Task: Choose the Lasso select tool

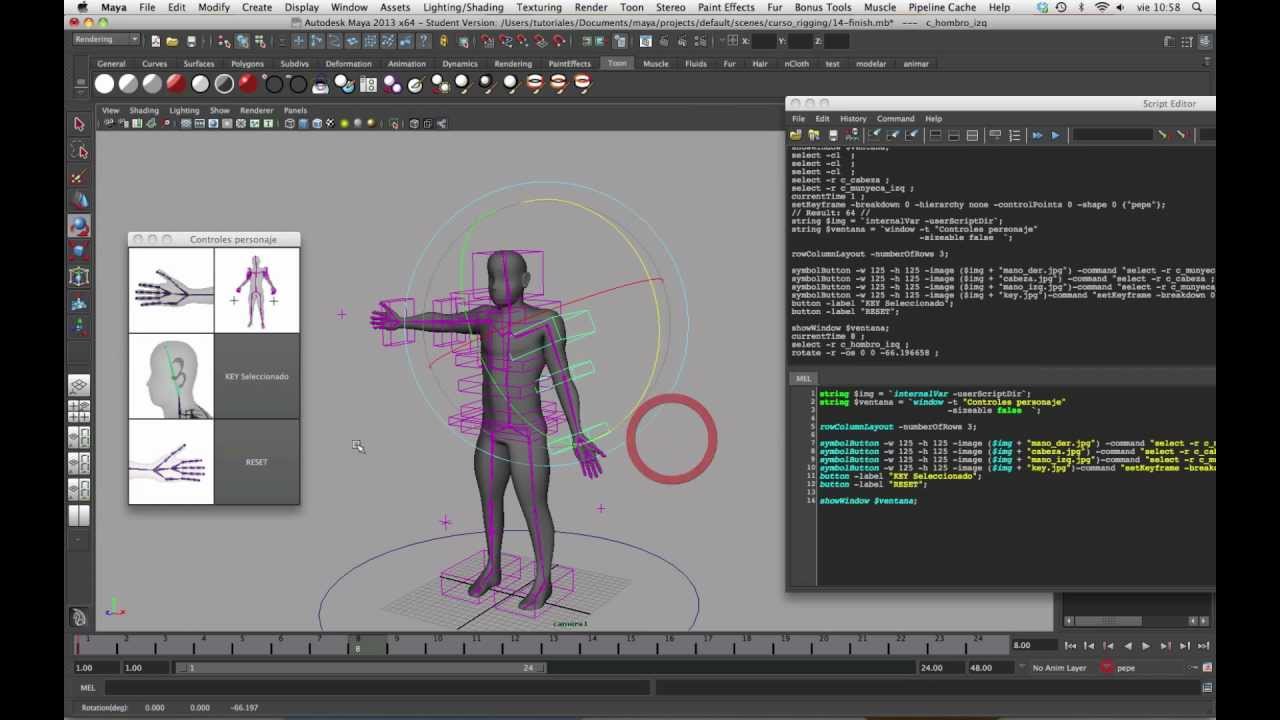Action: coord(79,151)
